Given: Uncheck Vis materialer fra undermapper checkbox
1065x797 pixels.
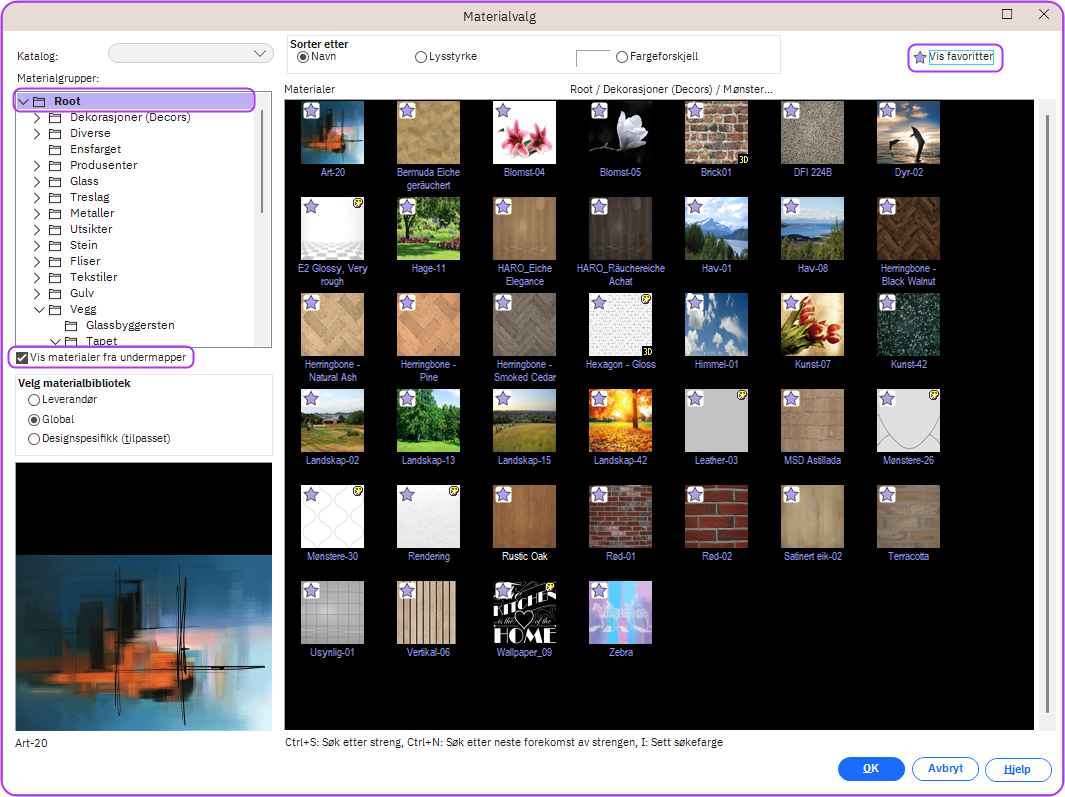Looking at the screenshot, I should pos(22,357).
